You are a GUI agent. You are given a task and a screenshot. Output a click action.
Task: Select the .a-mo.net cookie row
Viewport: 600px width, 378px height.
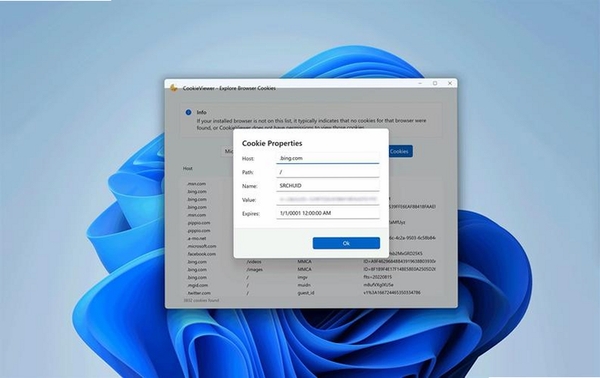(311, 238)
